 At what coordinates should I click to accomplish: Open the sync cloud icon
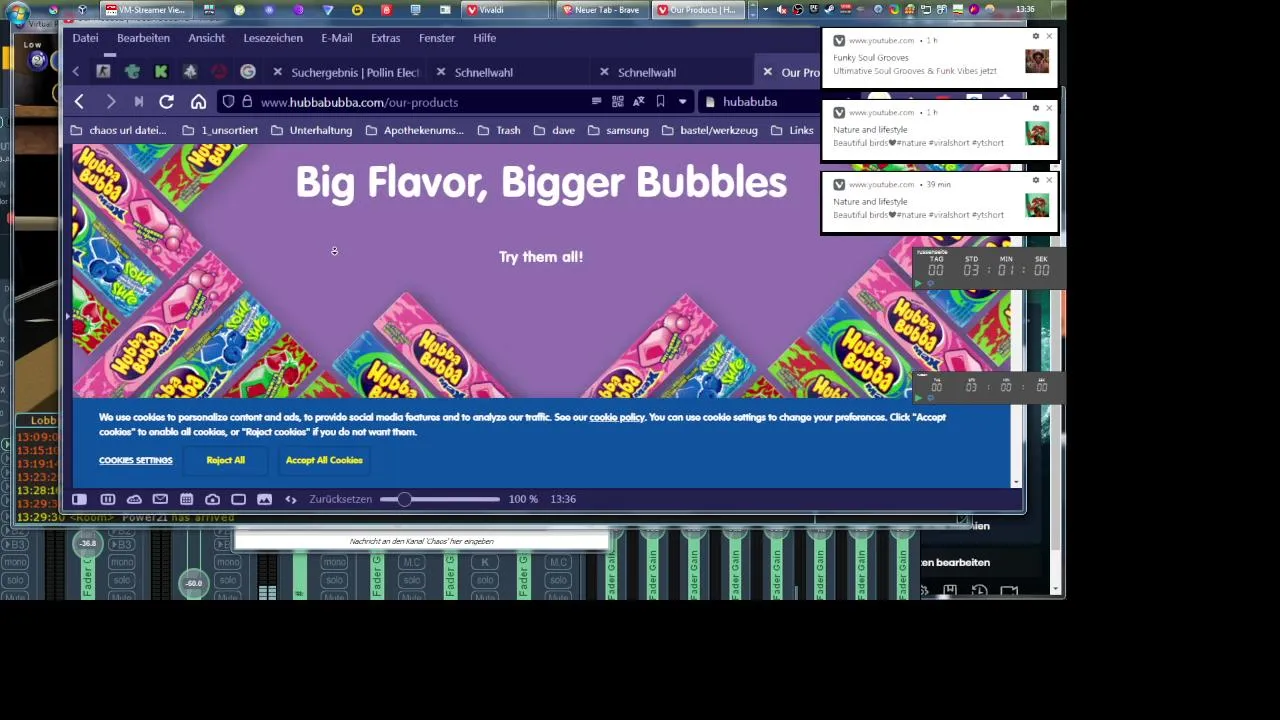(134, 499)
